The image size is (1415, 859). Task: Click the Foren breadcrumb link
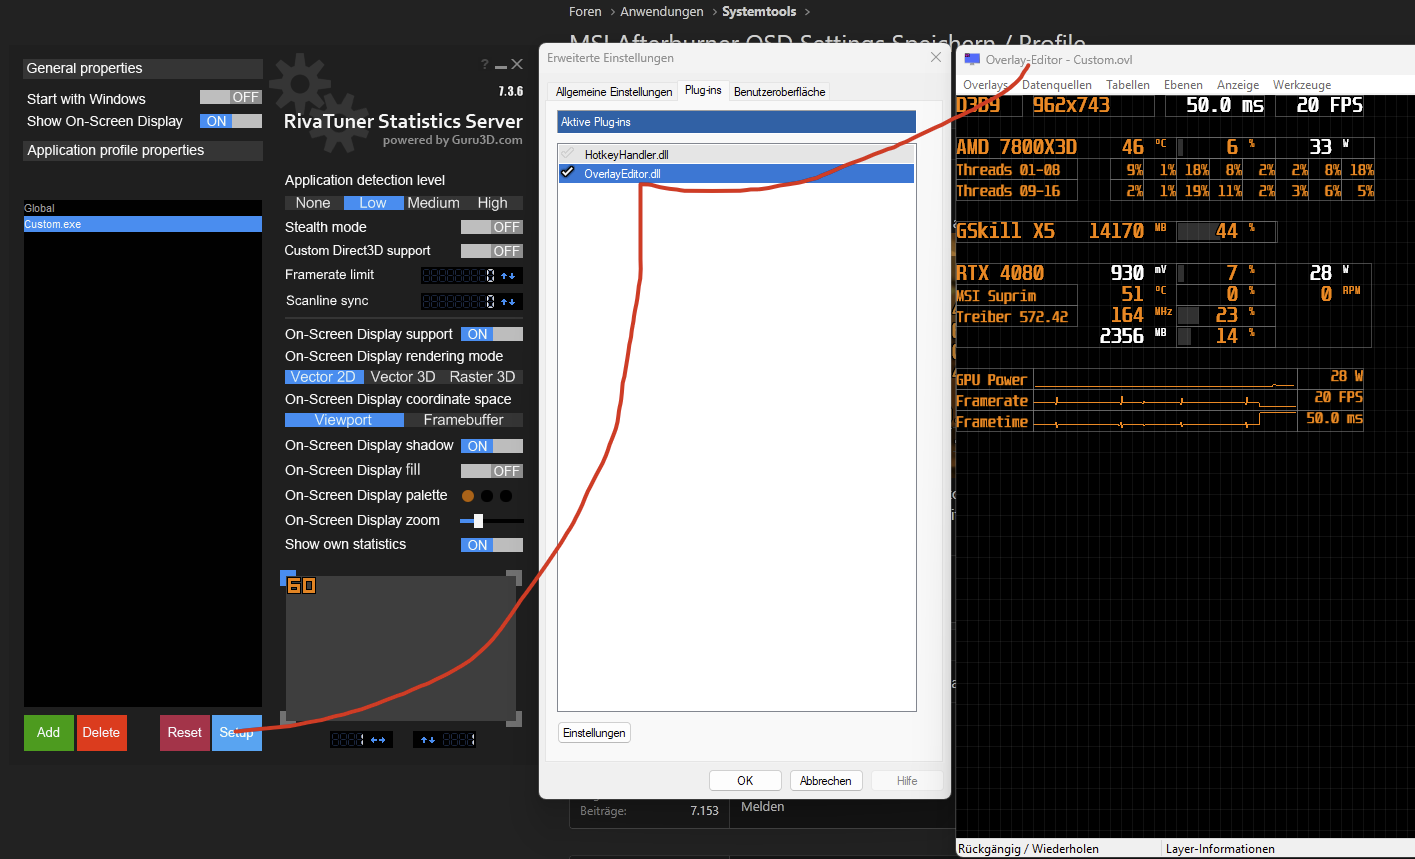585,12
